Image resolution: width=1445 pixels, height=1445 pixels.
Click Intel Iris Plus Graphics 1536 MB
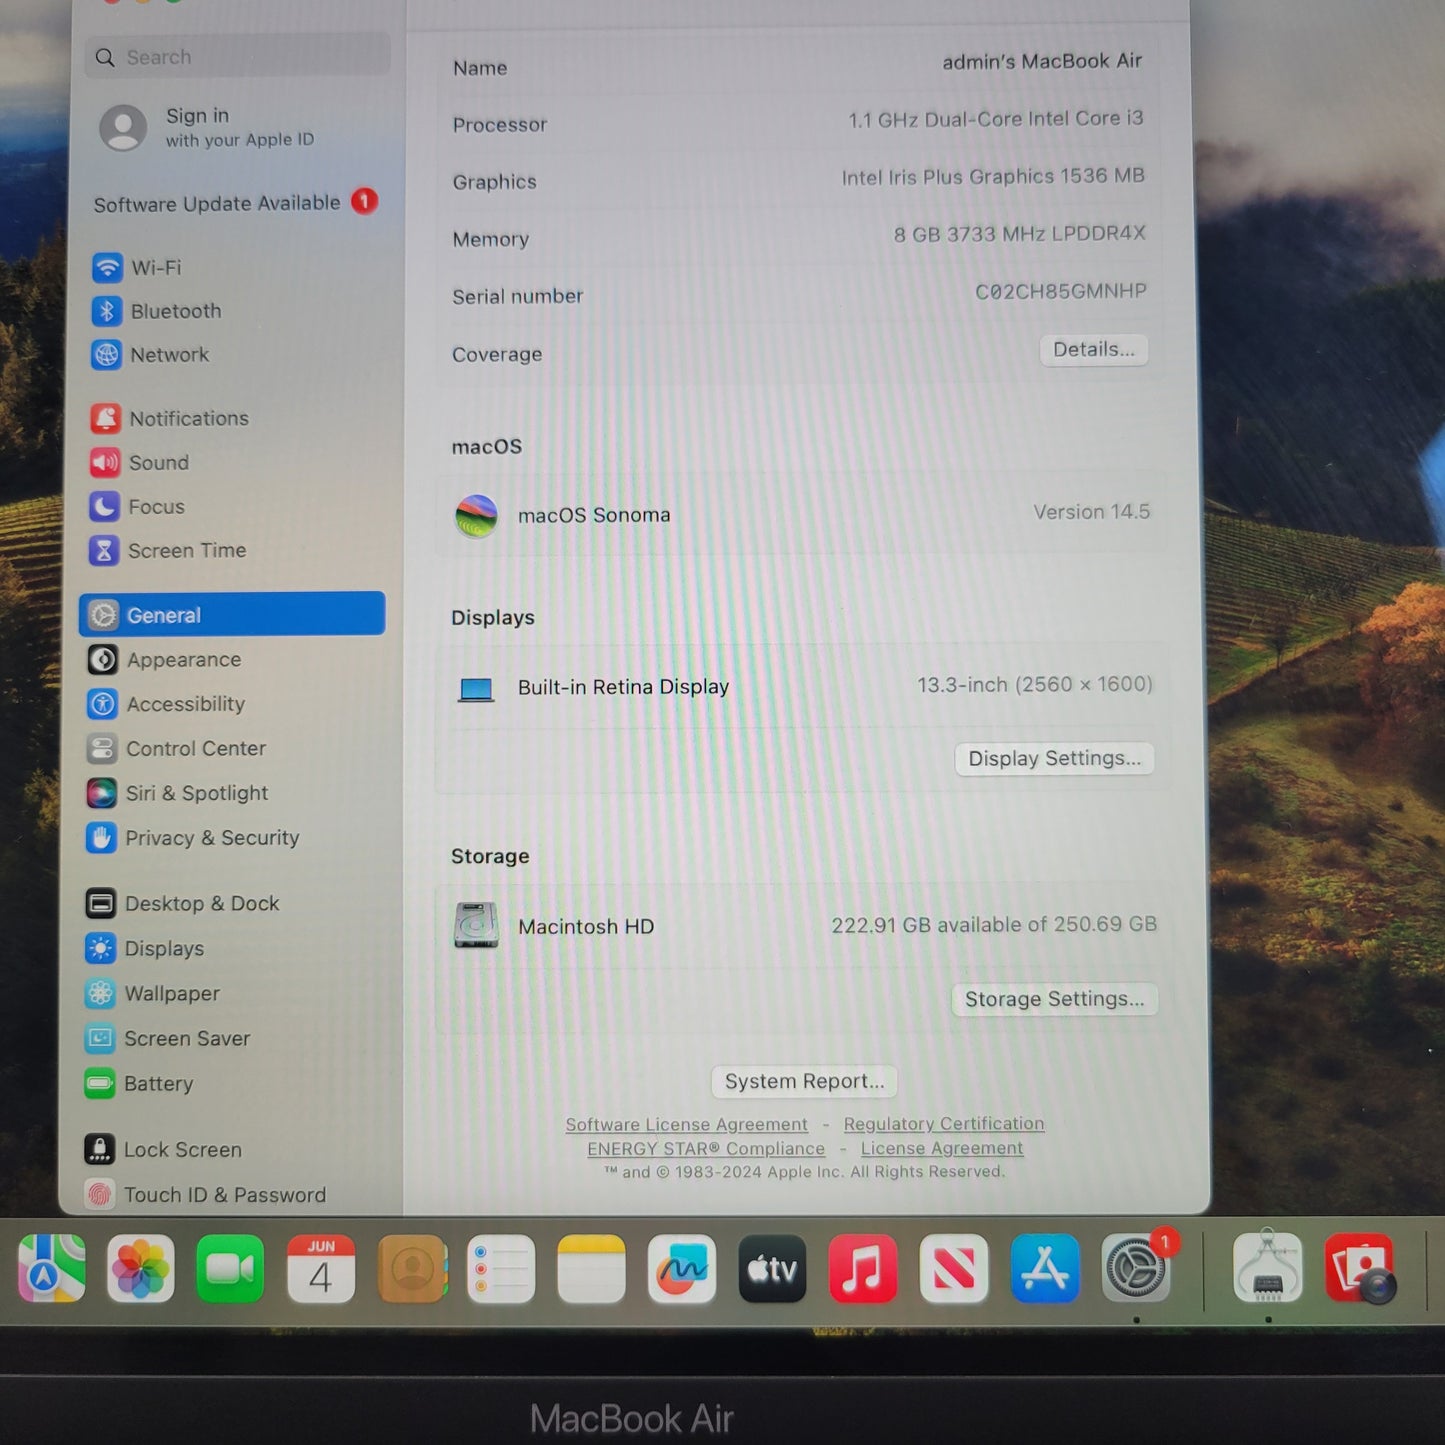[x=993, y=177]
